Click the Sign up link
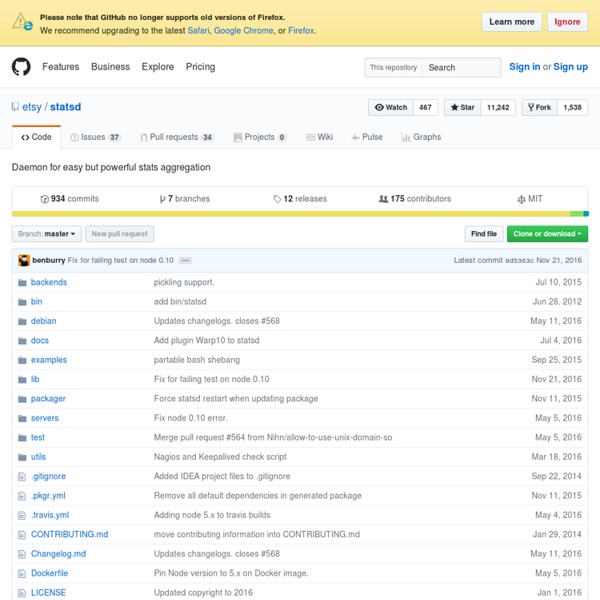The width and height of the screenshot is (600, 600). (x=571, y=67)
